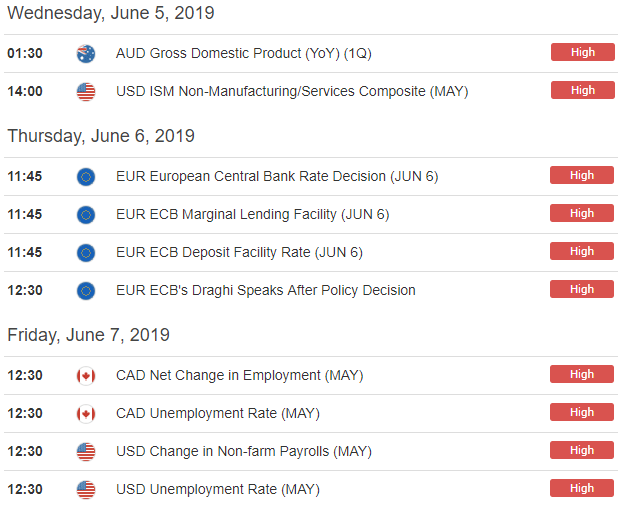Click the US flag beside Non-farm Payrolls
The width and height of the screenshot is (618, 505).
click(x=86, y=452)
